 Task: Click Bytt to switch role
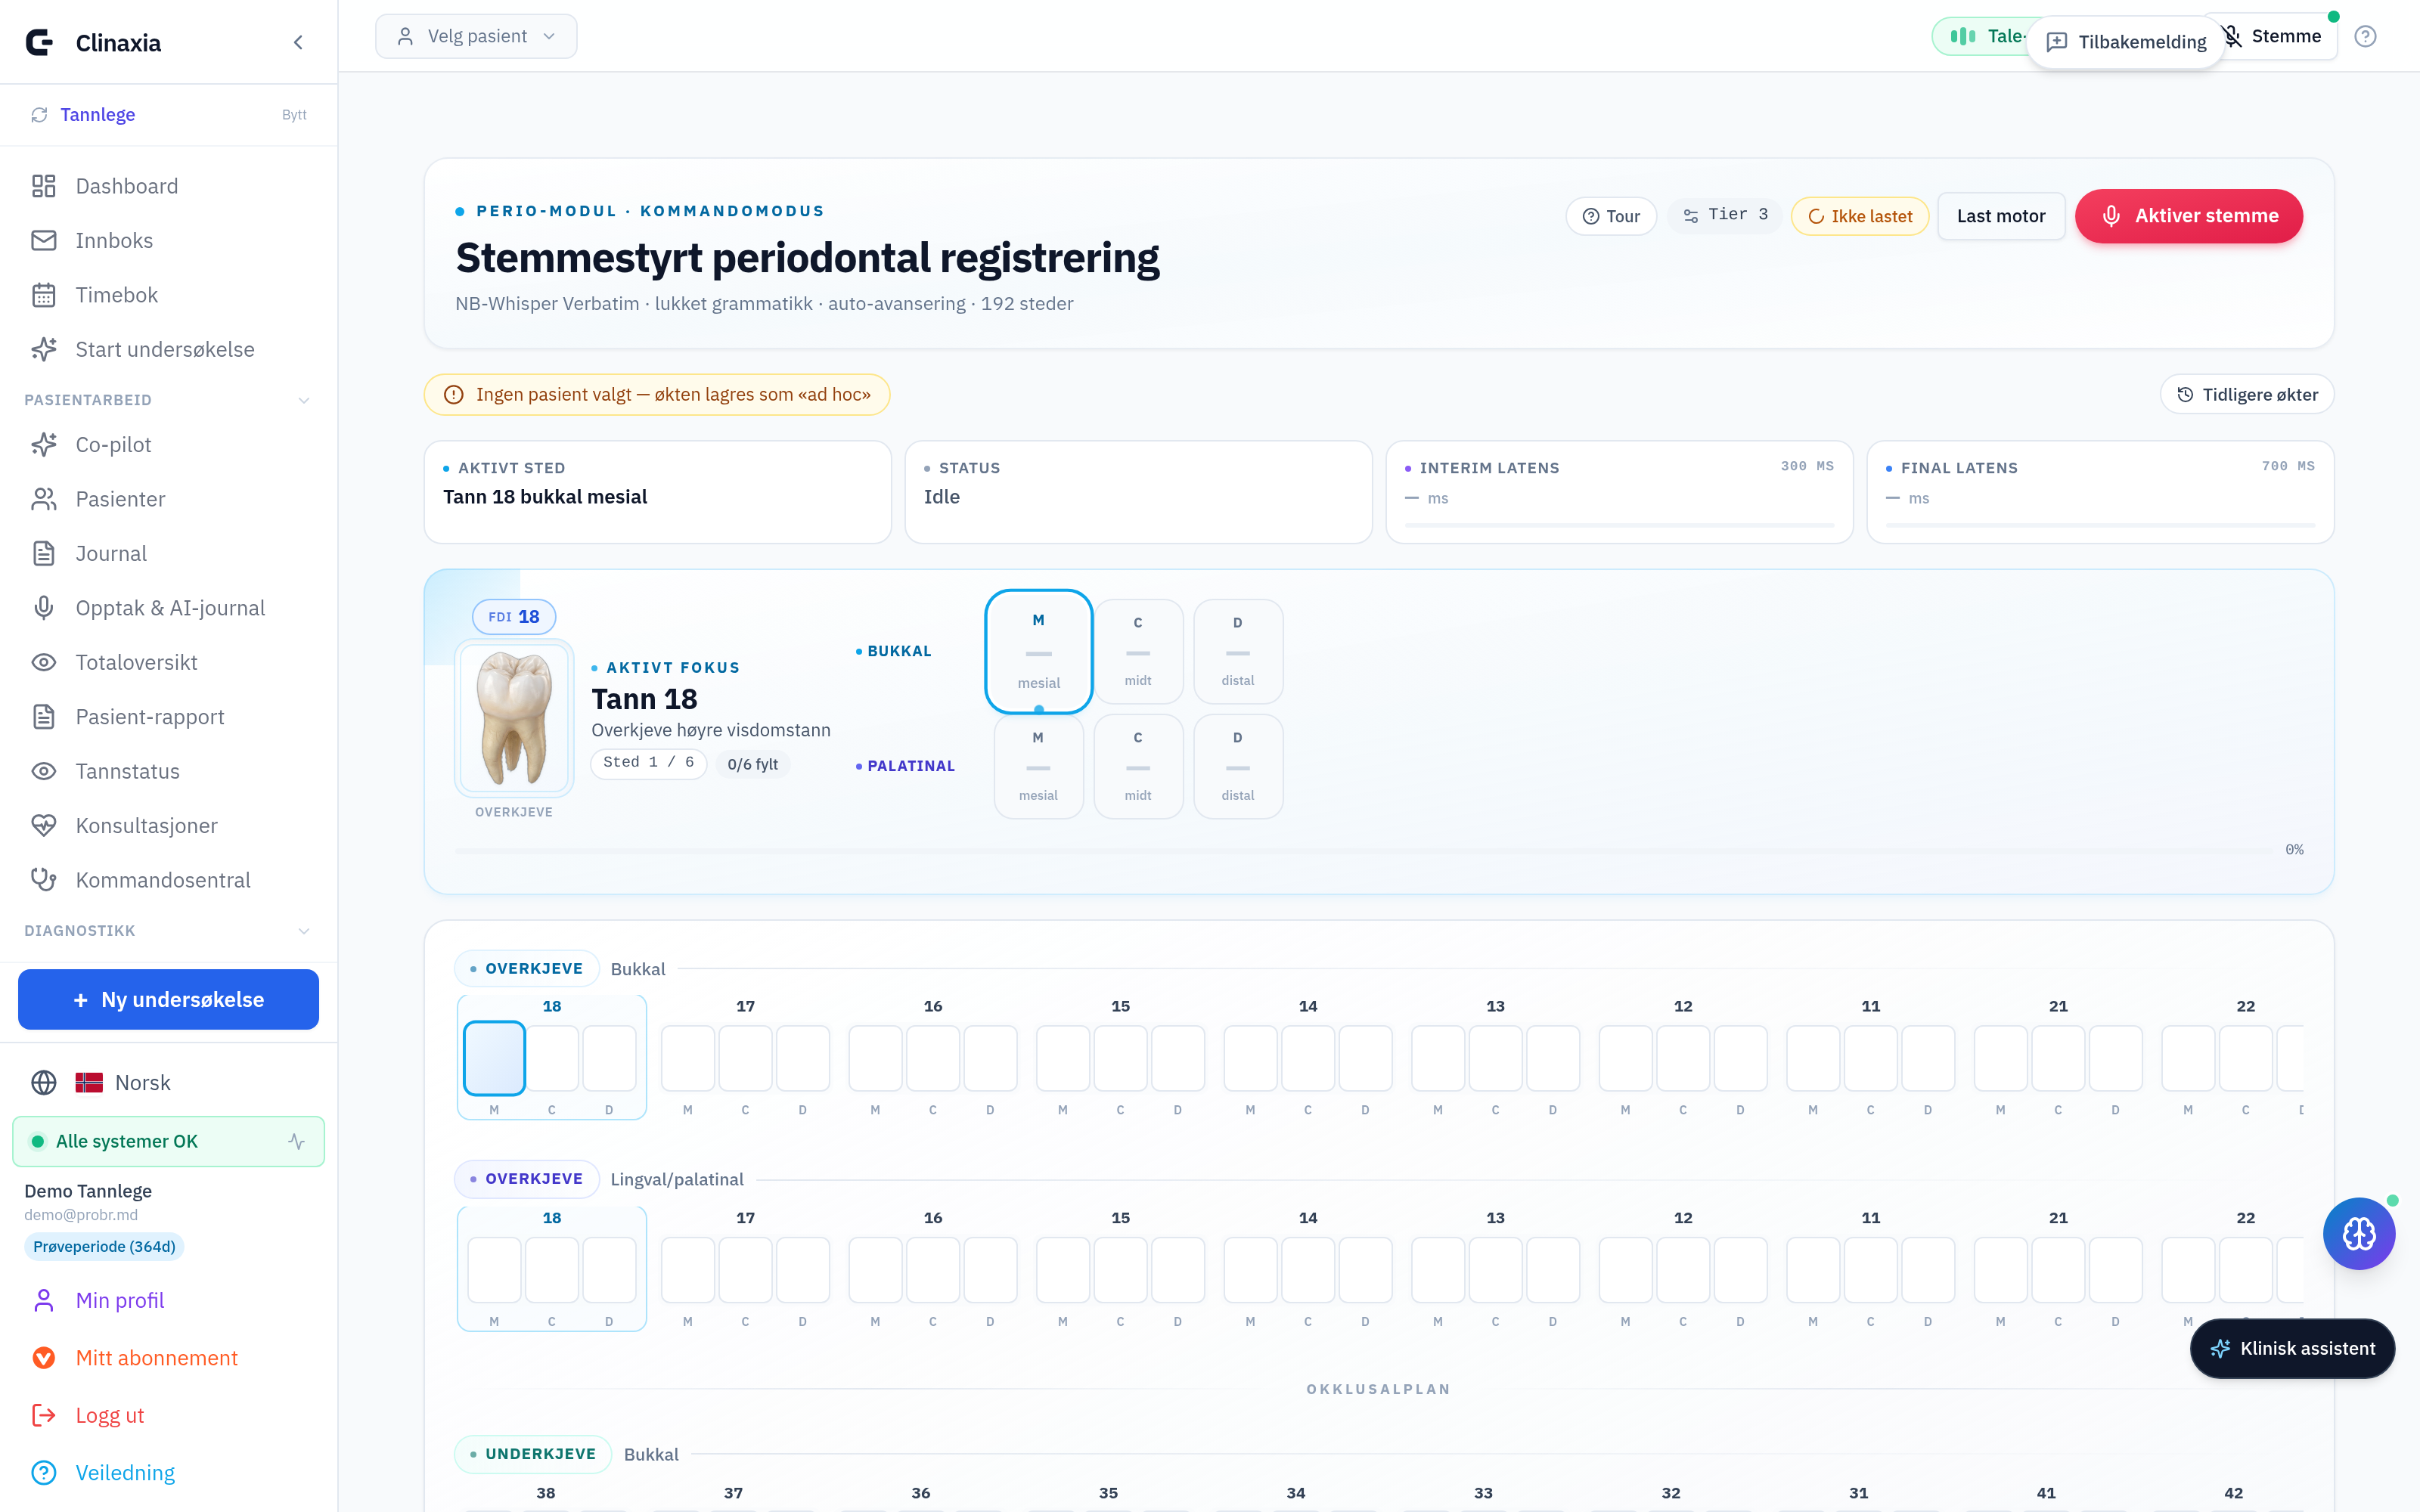[294, 115]
